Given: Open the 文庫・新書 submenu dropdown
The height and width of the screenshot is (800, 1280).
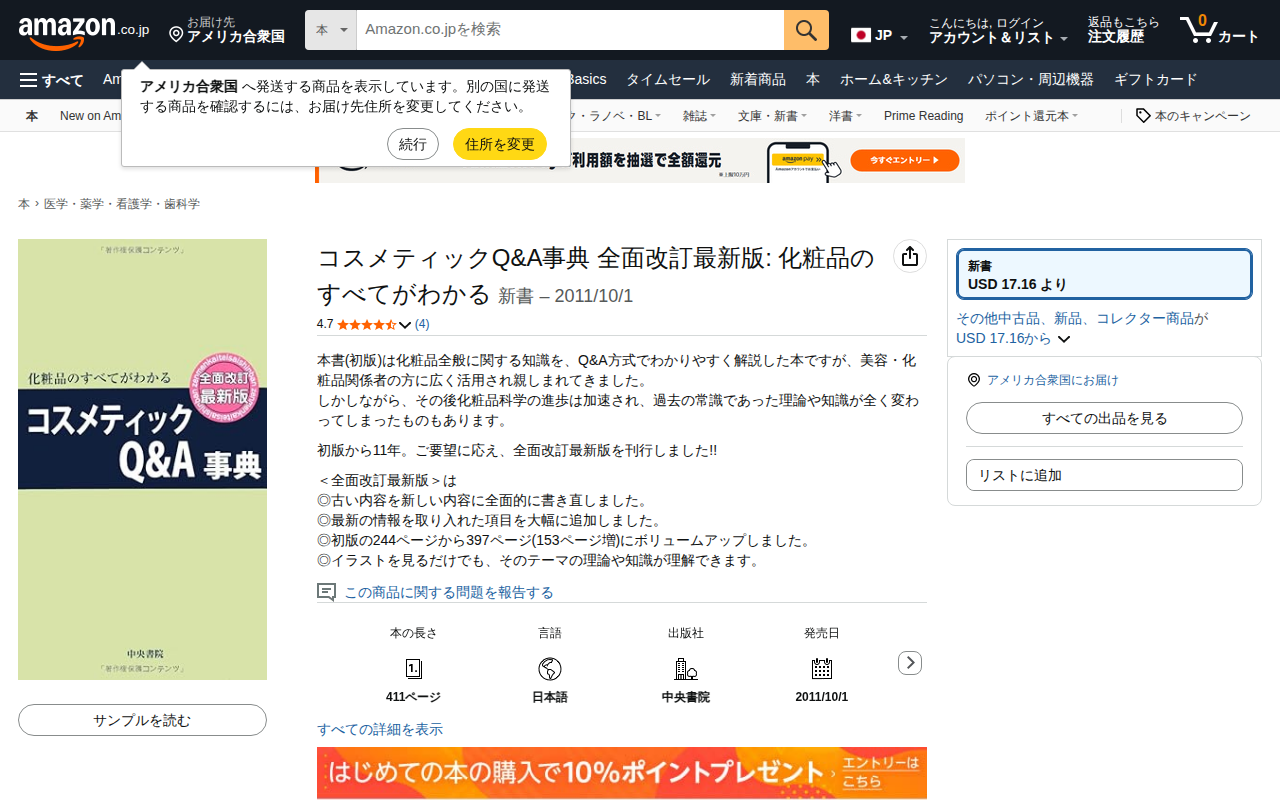Looking at the screenshot, I should [x=772, y=116].
